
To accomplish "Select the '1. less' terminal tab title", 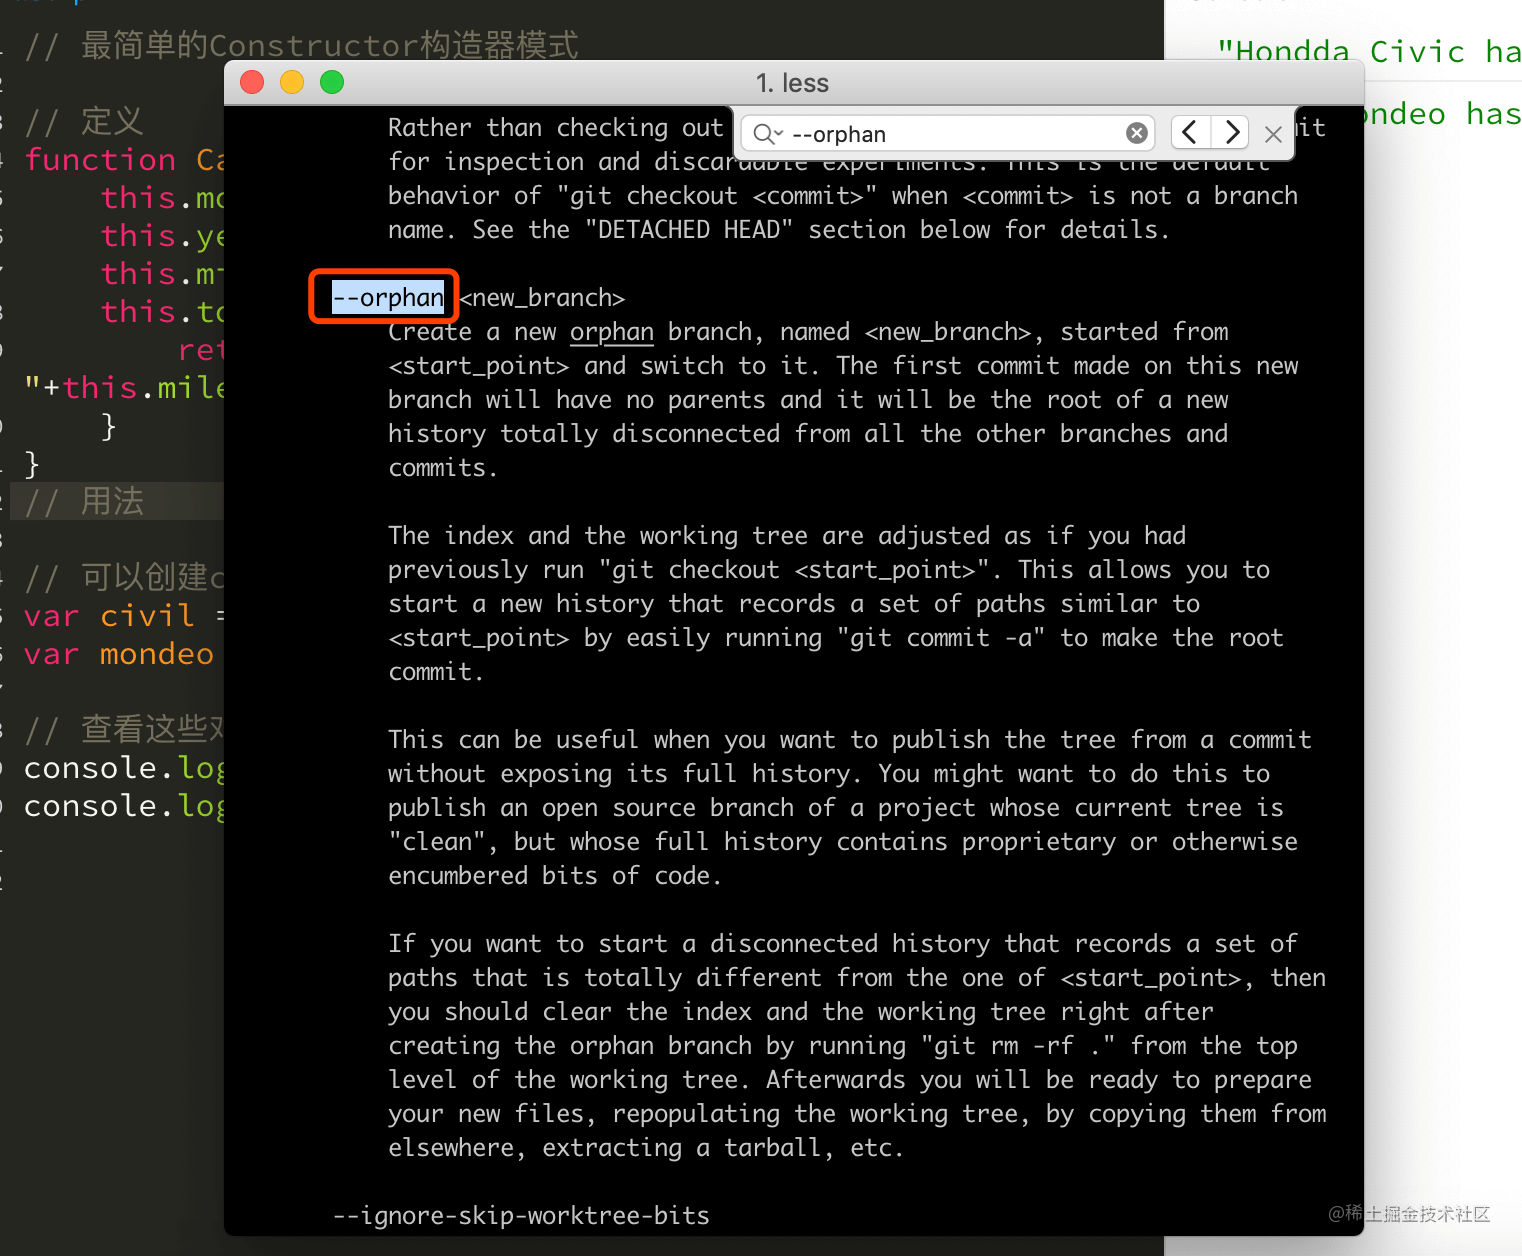I will coord(792,83).
